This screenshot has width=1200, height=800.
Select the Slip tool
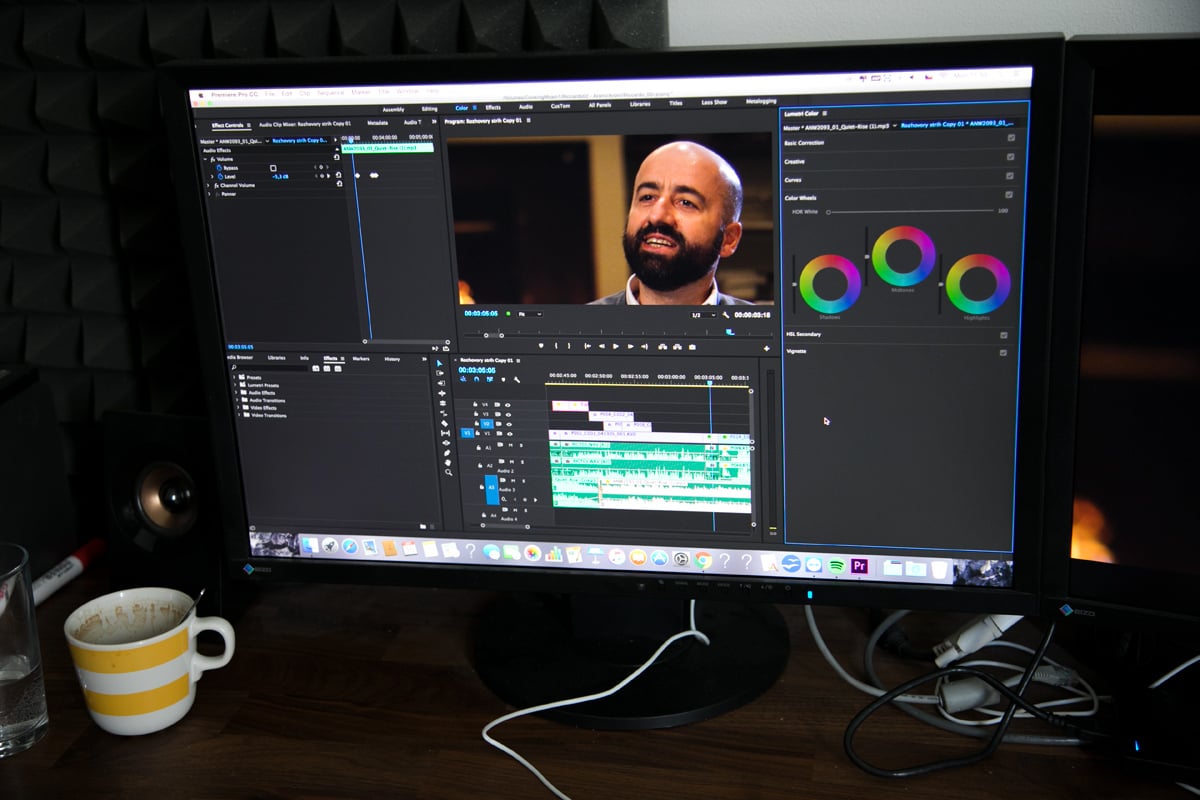pos(446,433)
